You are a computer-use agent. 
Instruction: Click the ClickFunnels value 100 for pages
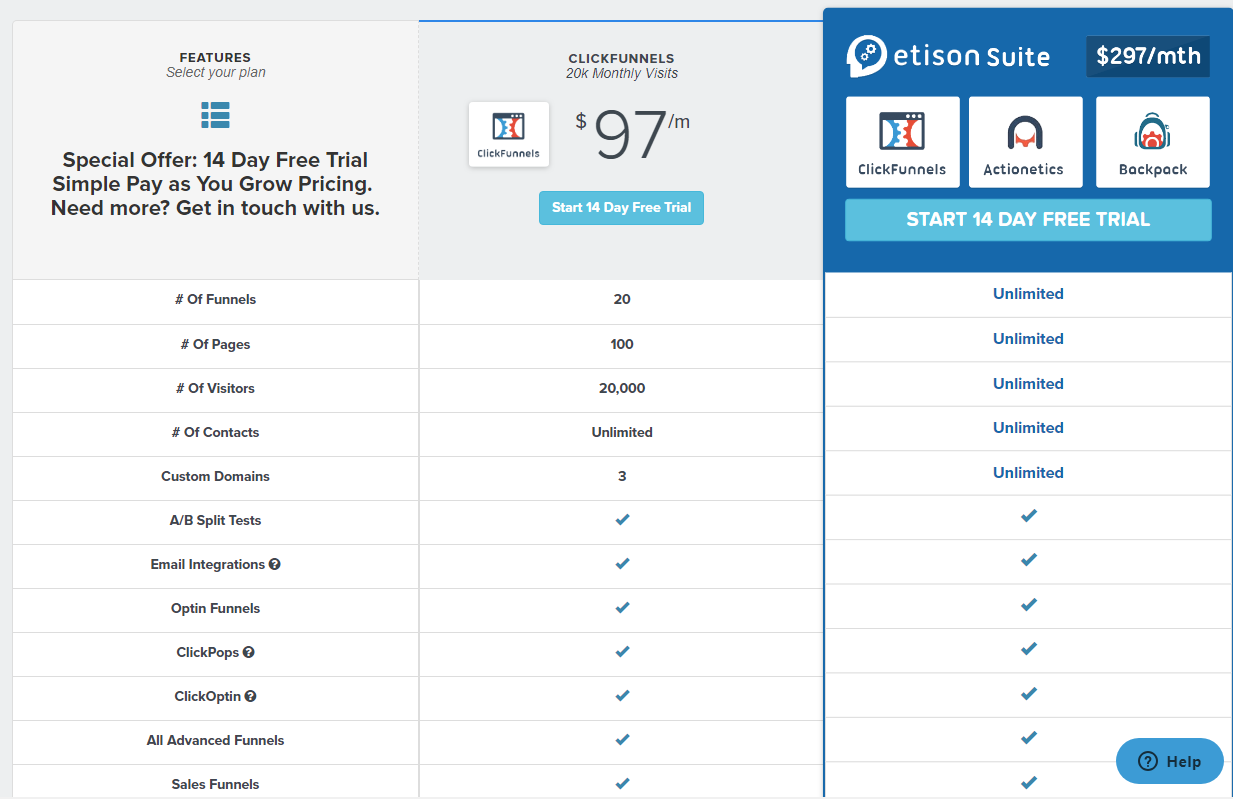(x=622, y=344)
